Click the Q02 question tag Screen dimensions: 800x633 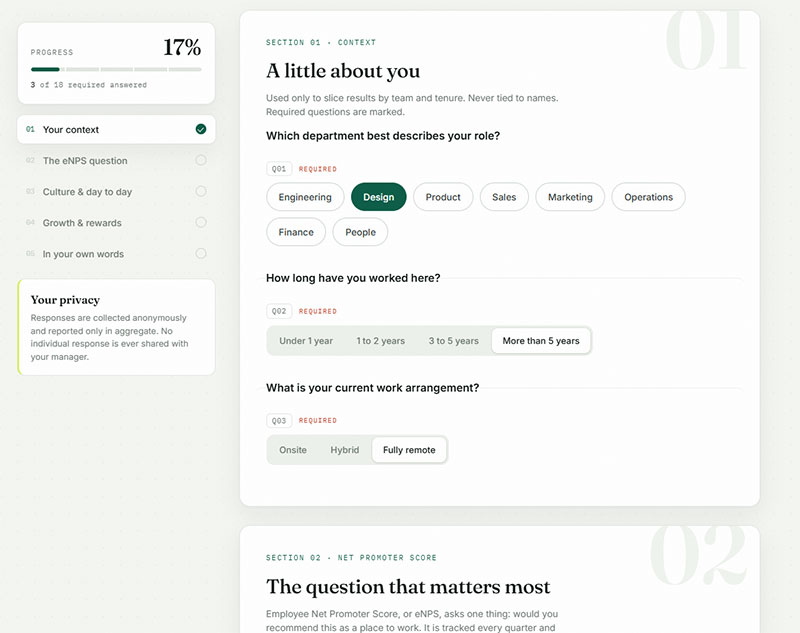pos(279,311)
